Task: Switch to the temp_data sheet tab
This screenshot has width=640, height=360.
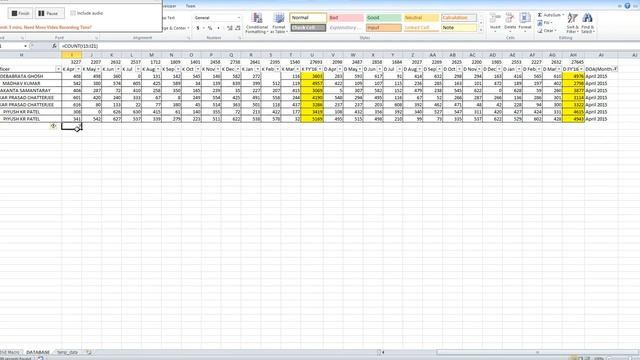Action: pyautogui.click(x=67, y=352)
